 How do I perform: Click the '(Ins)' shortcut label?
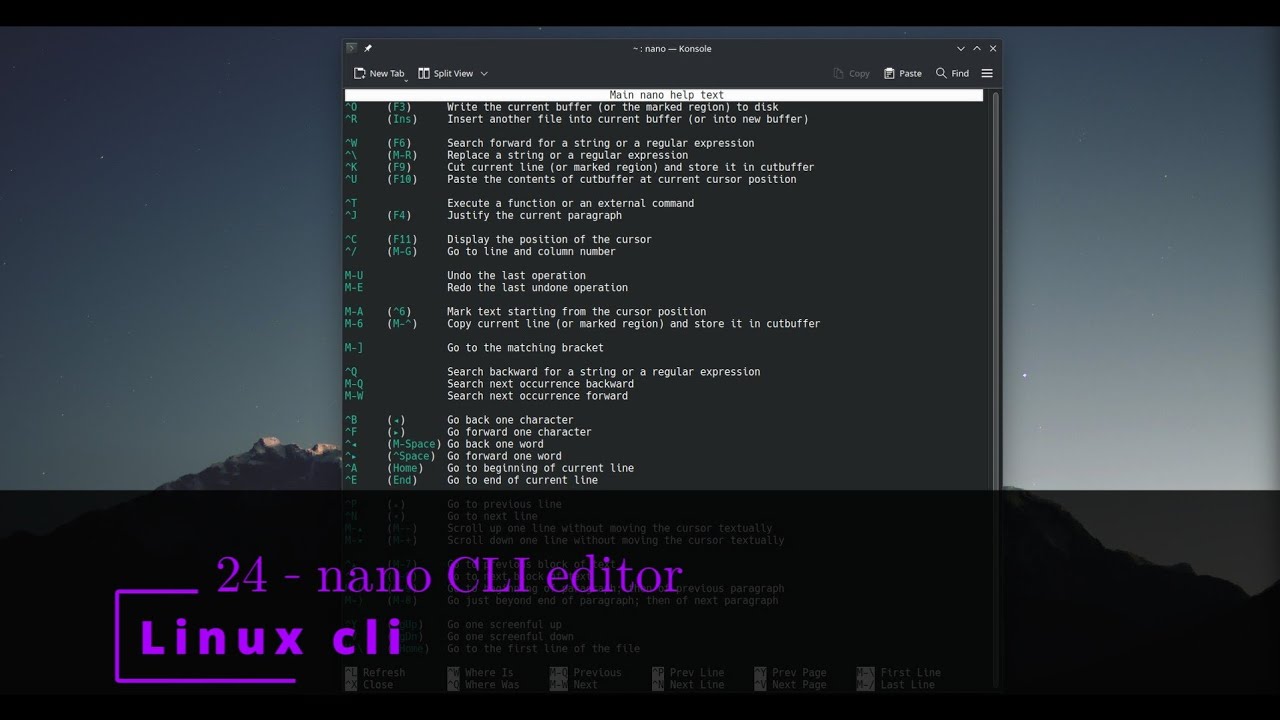[402, 119]
